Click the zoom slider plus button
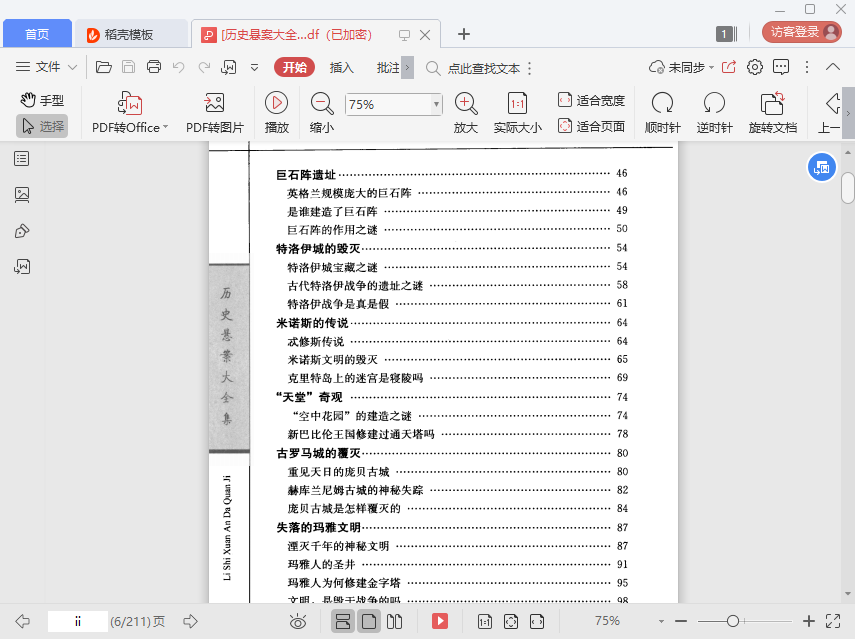 pos(809,621)
